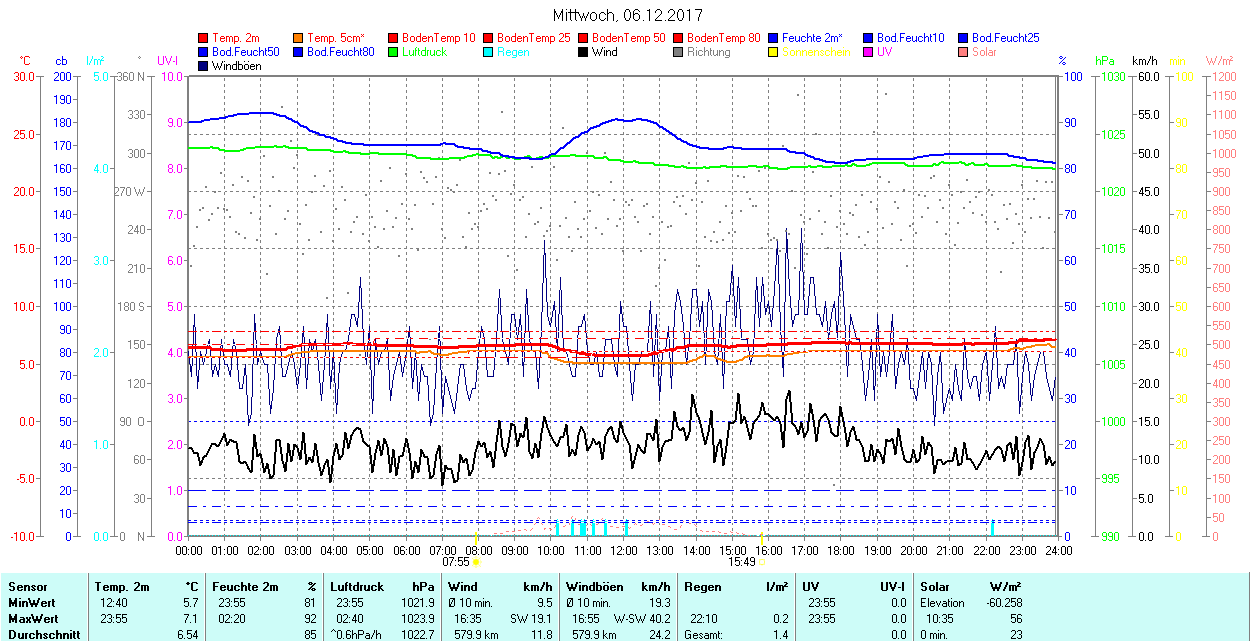Click the 12:00 label on time axis
Image resolution: width=1250 pixels, height=641 pixels.
[624, 550]
